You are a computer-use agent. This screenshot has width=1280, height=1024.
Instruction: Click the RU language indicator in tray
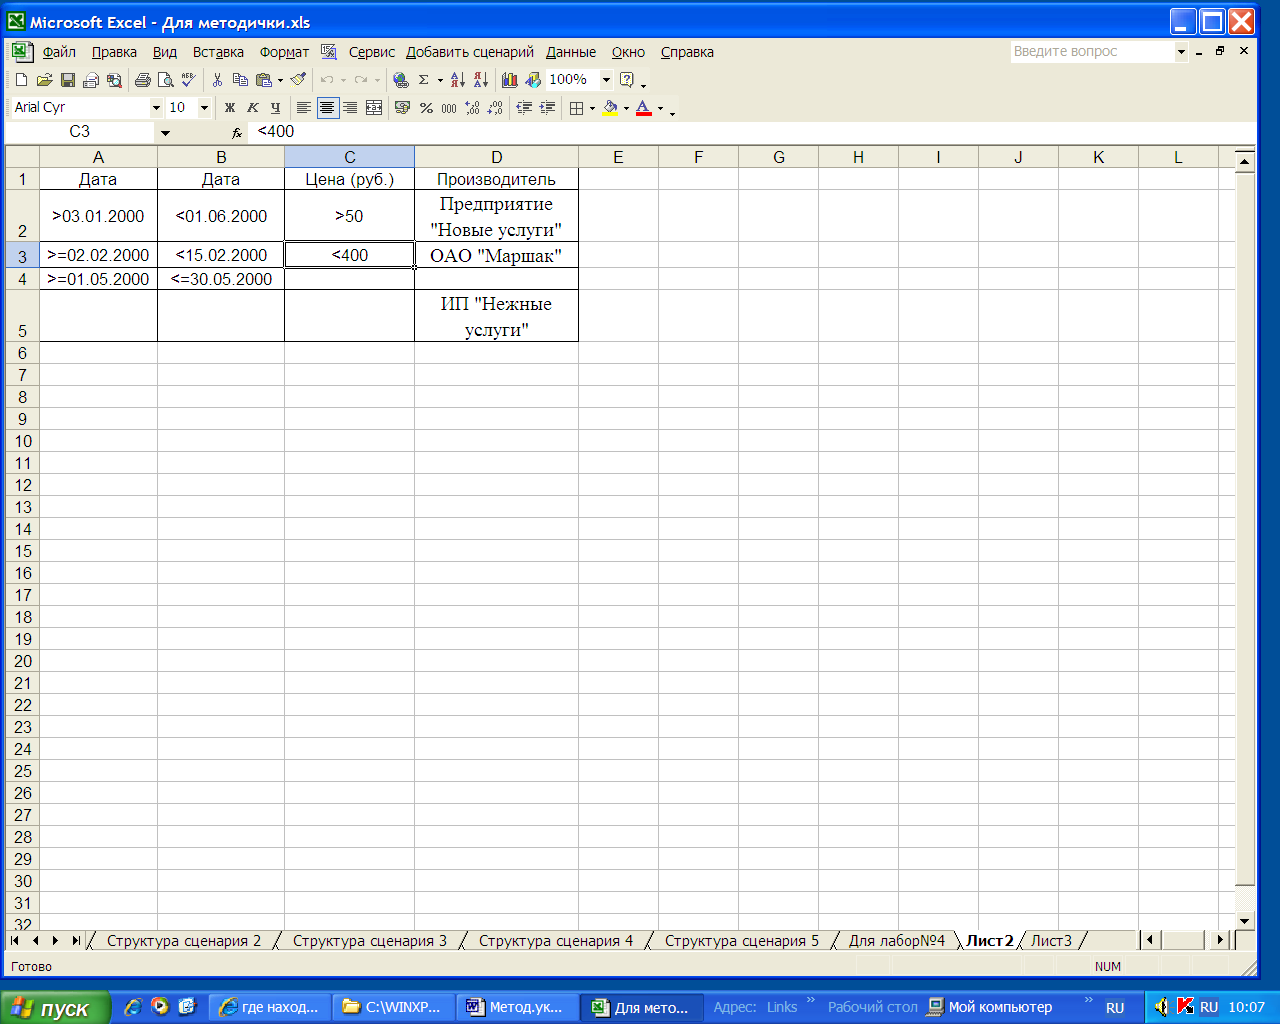pyautogui.click(x=1208, y=1007)
